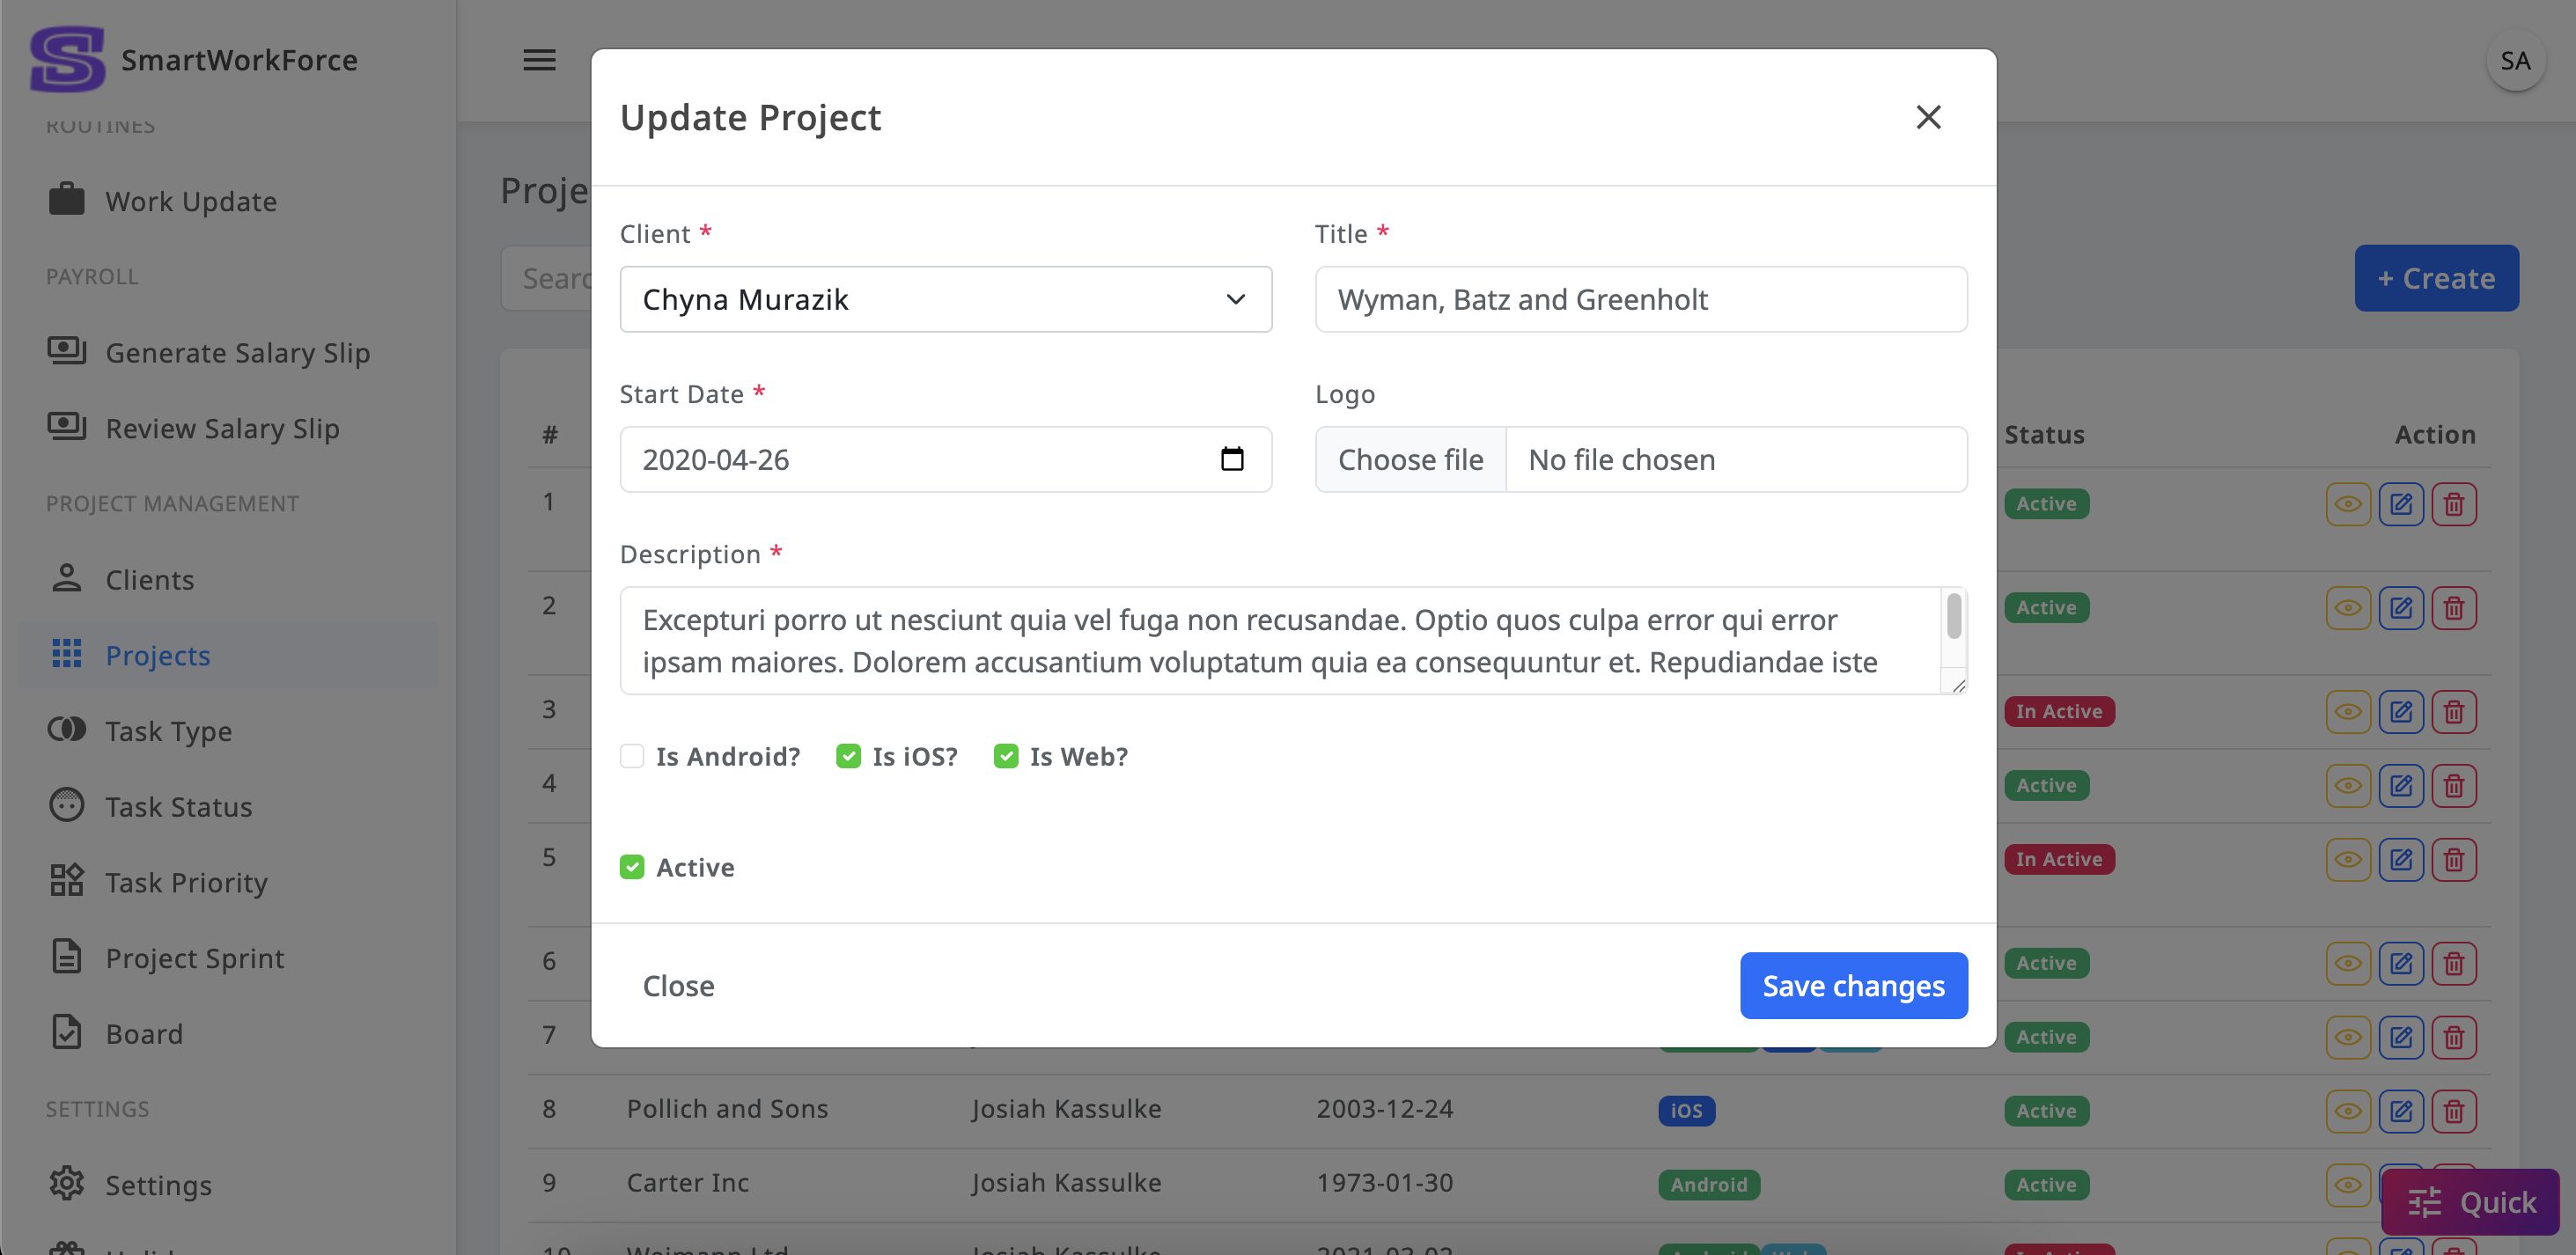The height and width of the screenshot is (1255, 2576).
Task: Click the hamburger menu icon
Action: click(539, 60)
